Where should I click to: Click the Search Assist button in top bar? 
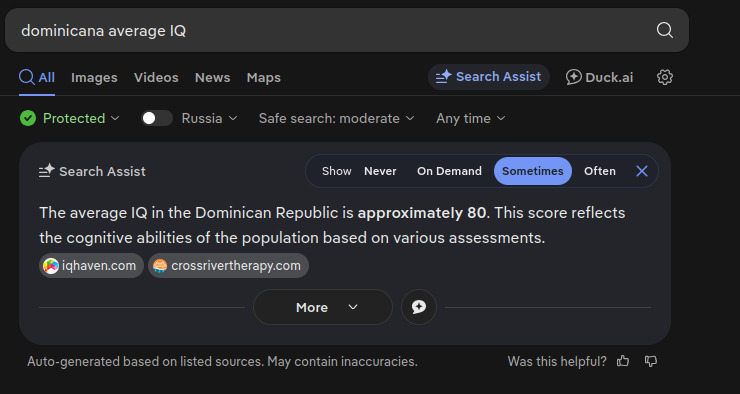coord(488,77)
